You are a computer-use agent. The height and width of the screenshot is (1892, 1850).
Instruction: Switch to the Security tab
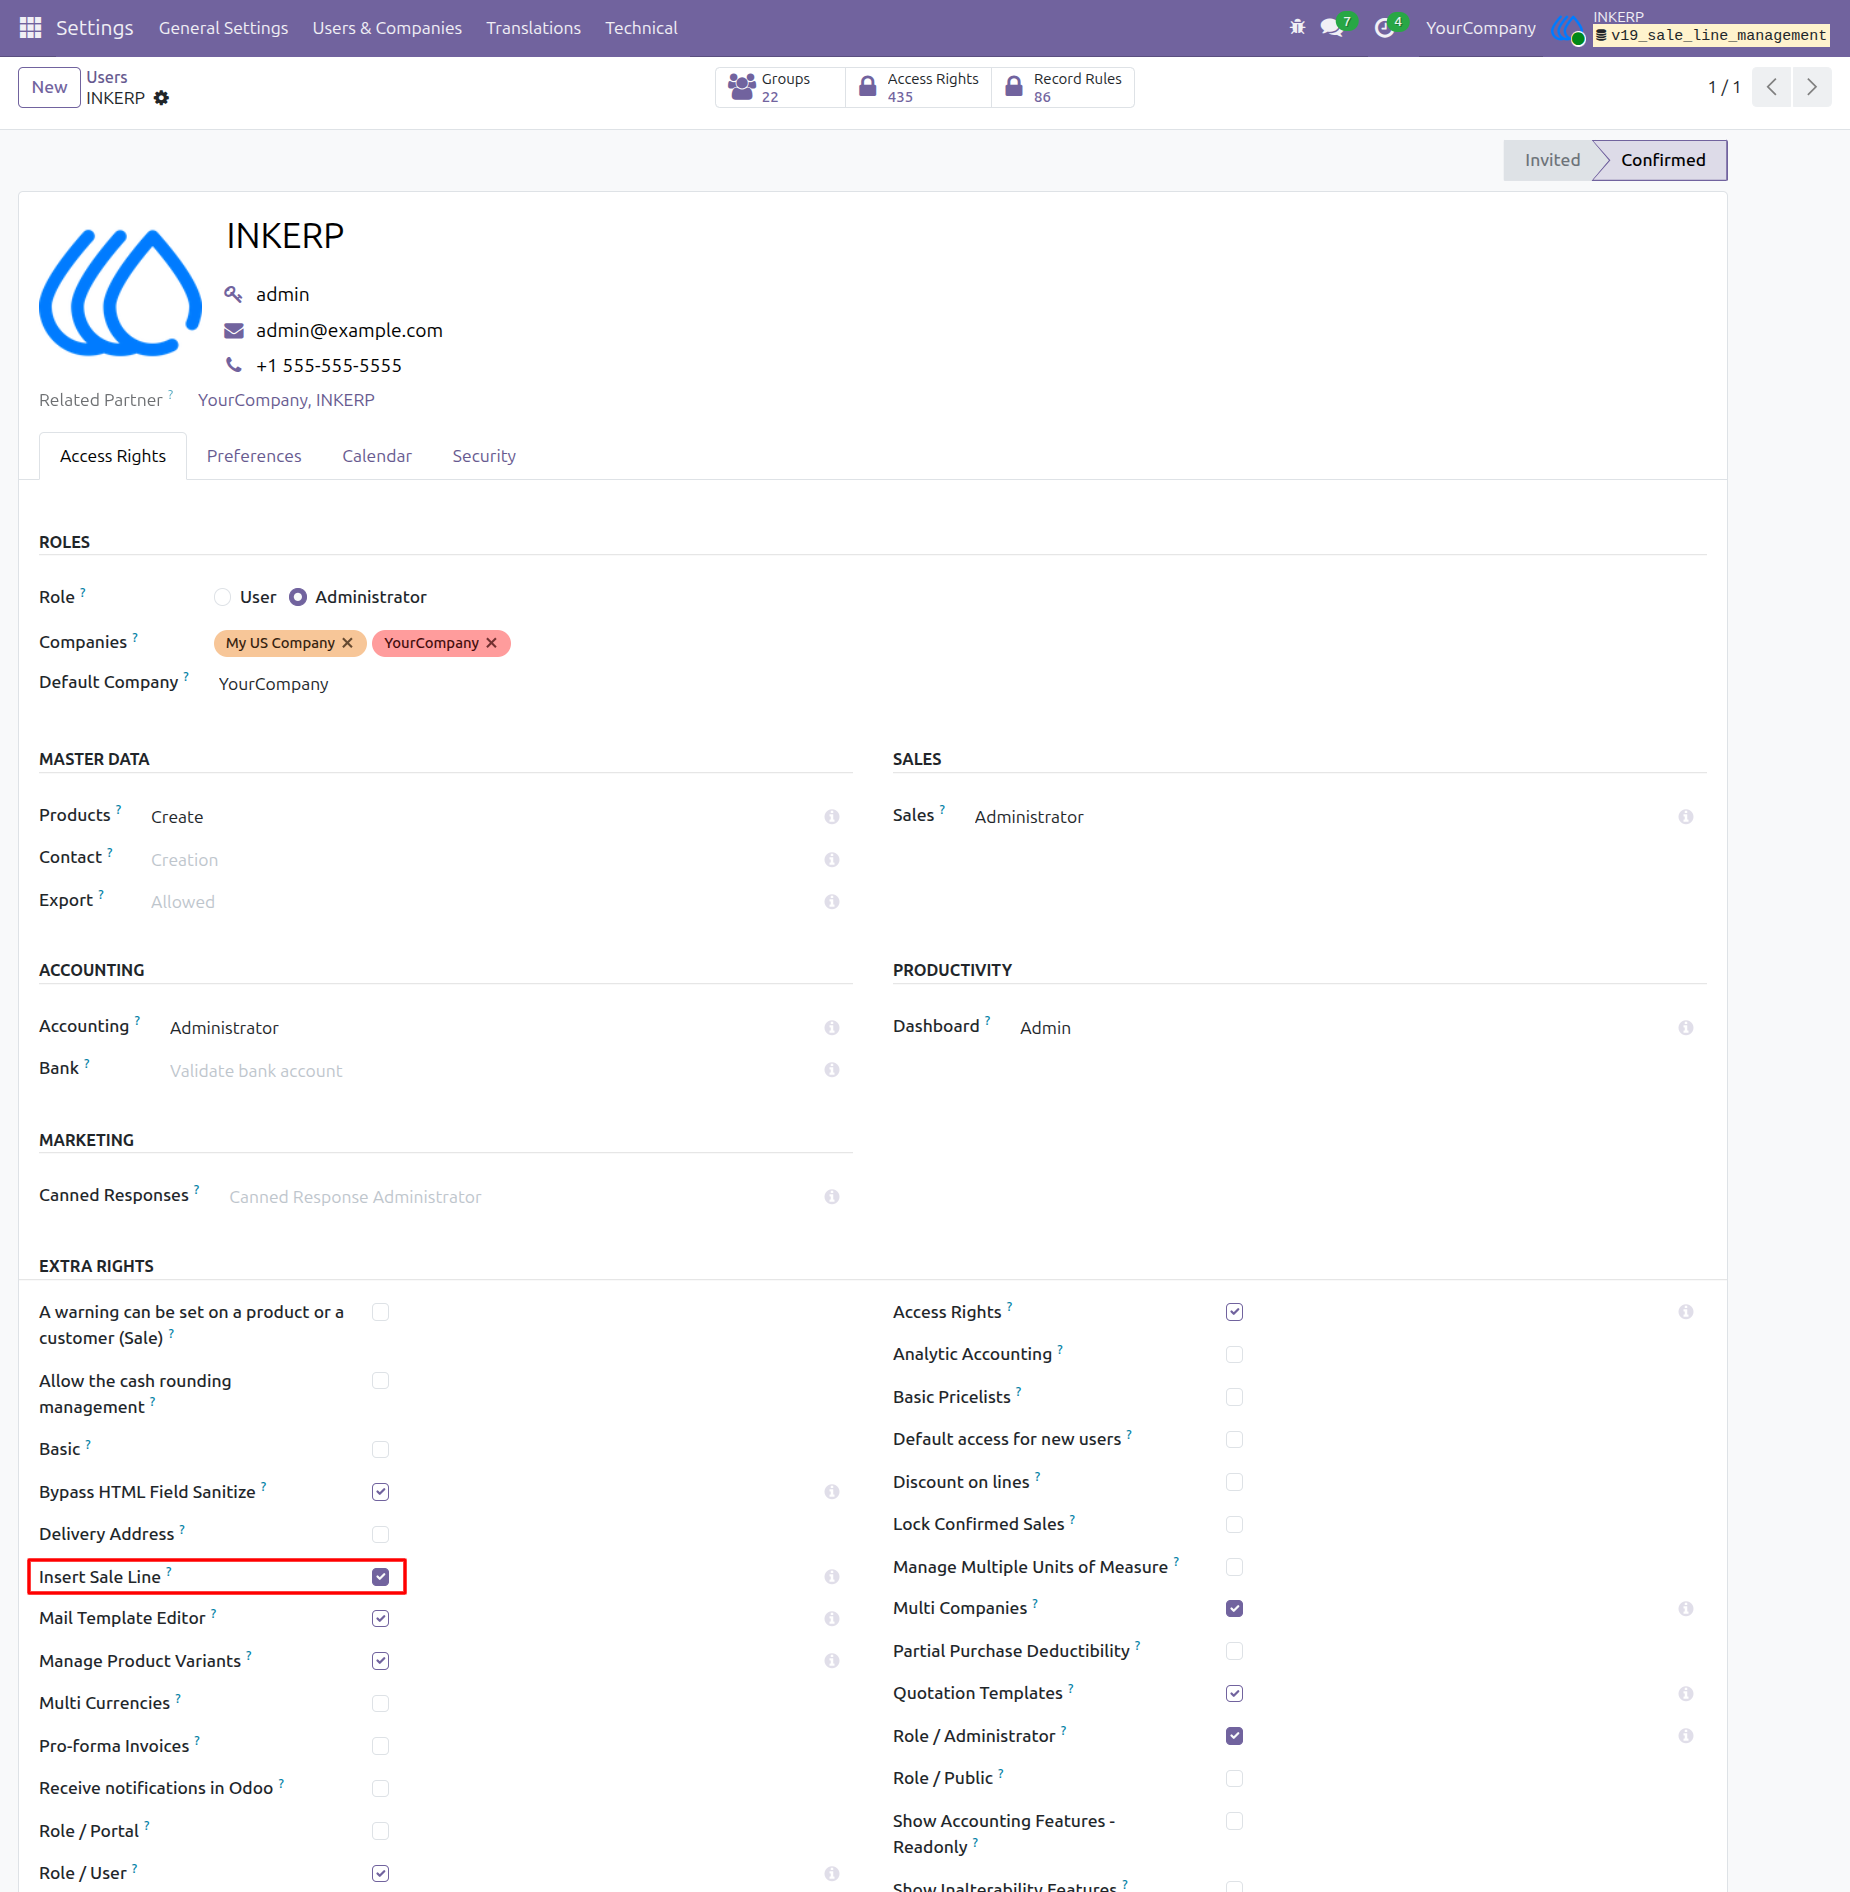tap(484, 456)
